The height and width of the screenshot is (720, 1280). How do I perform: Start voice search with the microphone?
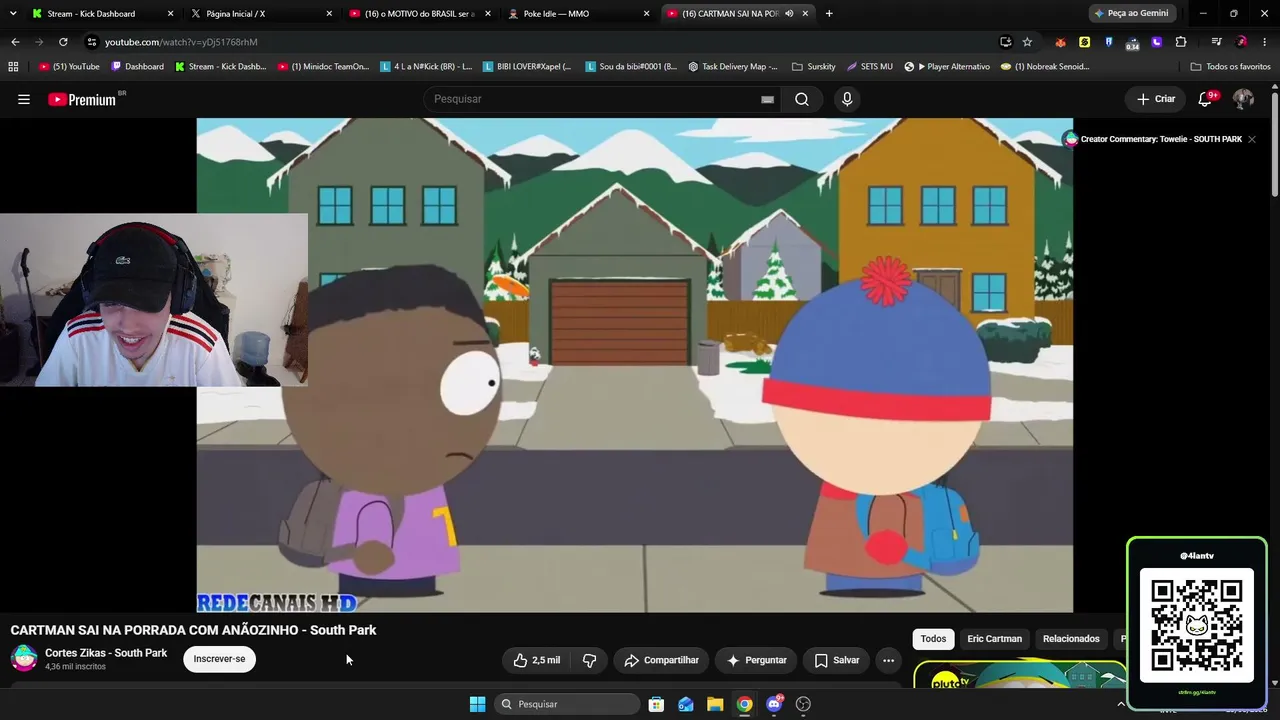(847, 99)
